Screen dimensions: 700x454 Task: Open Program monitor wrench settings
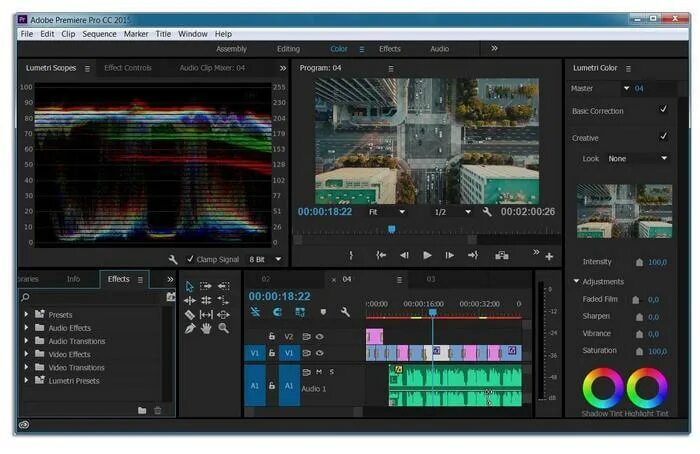click(x=487, y=212)
